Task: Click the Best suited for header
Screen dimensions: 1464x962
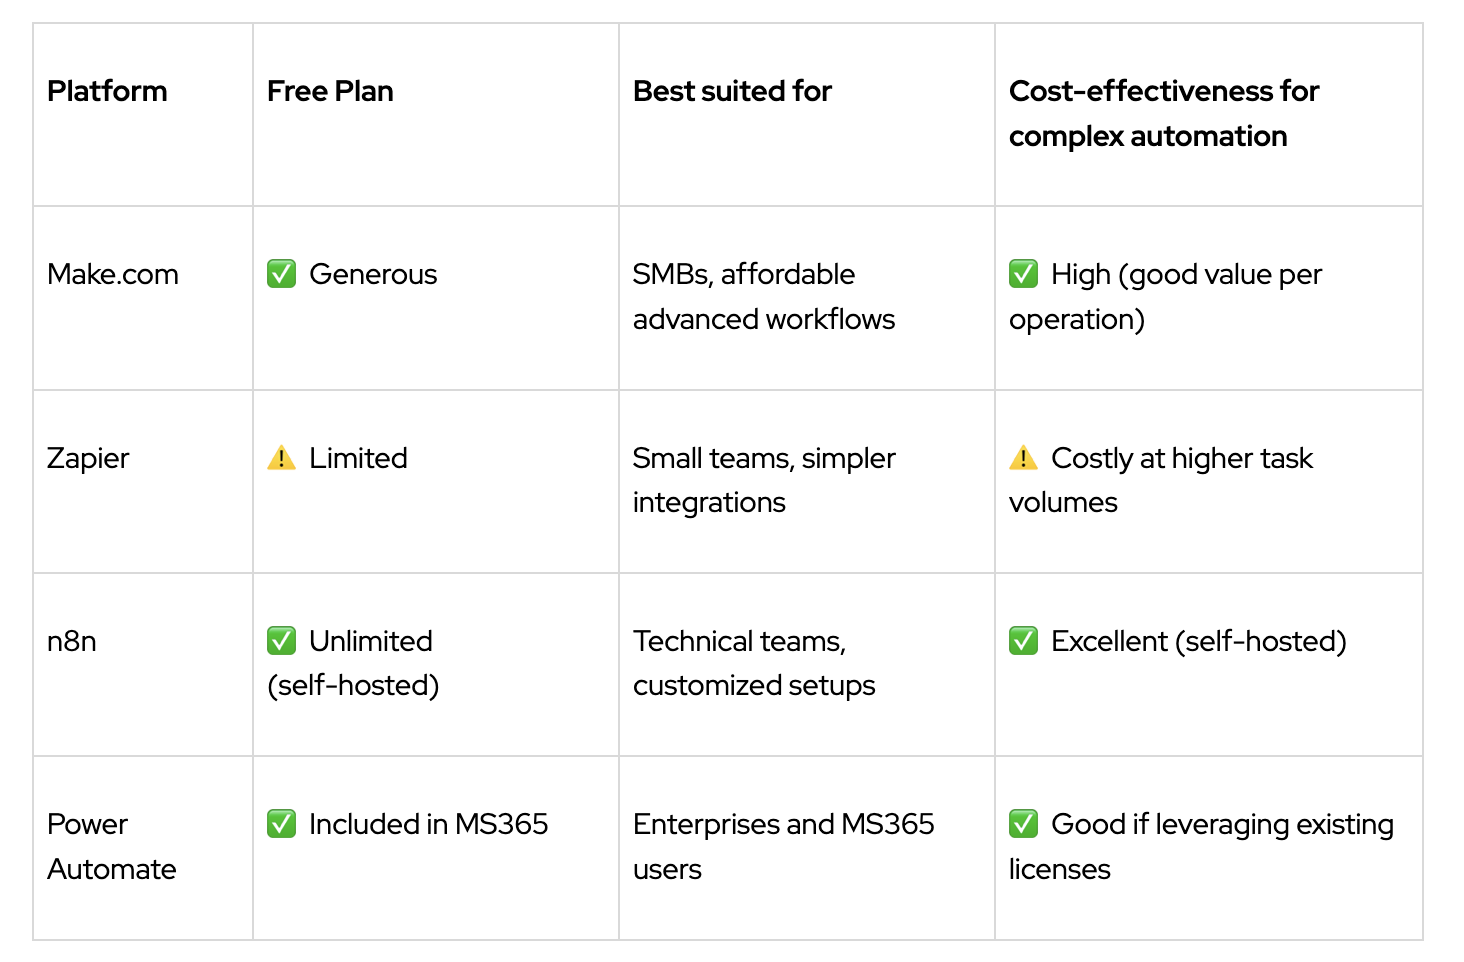Action: 732,91
